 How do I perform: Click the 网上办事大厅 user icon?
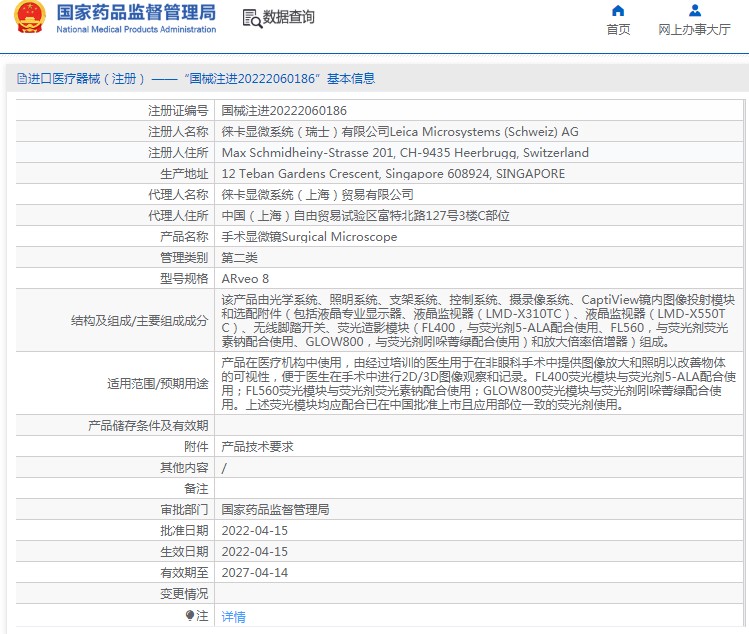pyautogui.click(x=695, y=10)
